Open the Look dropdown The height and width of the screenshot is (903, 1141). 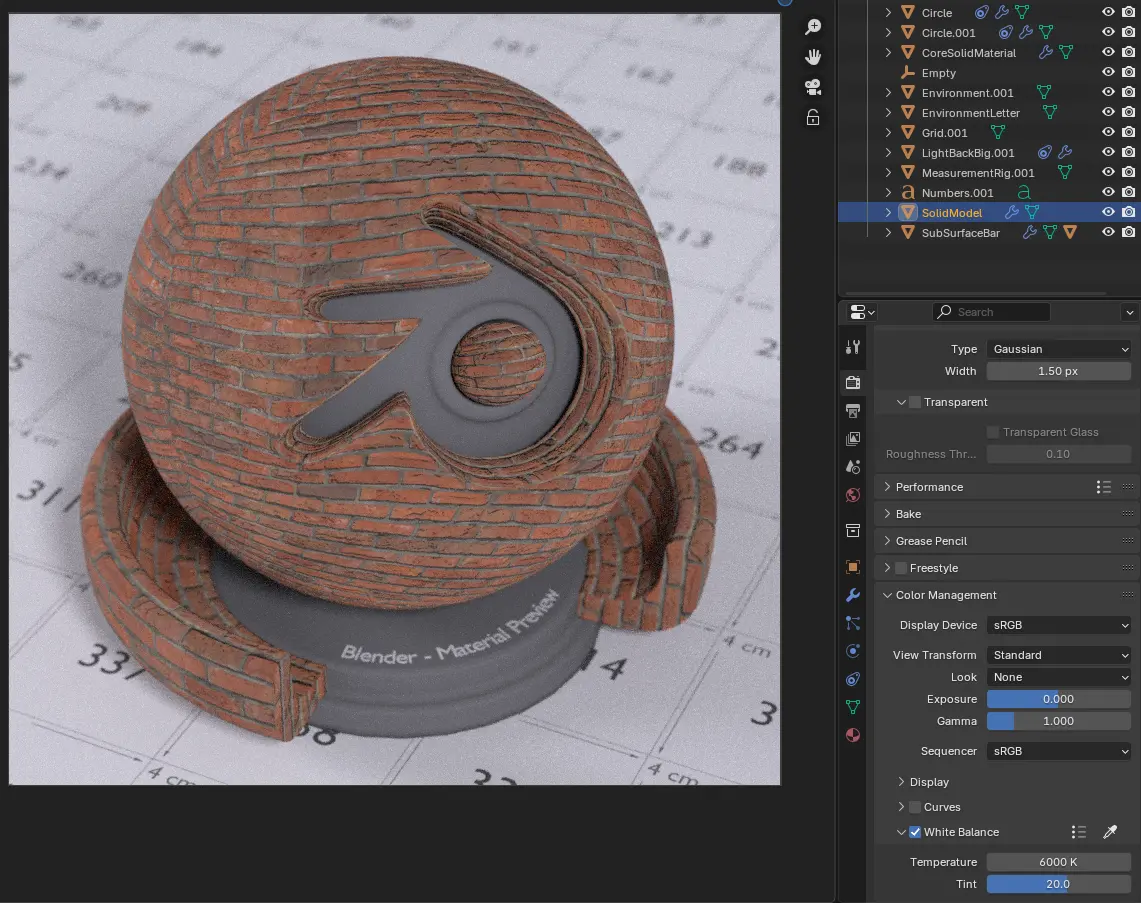coord(1059,677)
